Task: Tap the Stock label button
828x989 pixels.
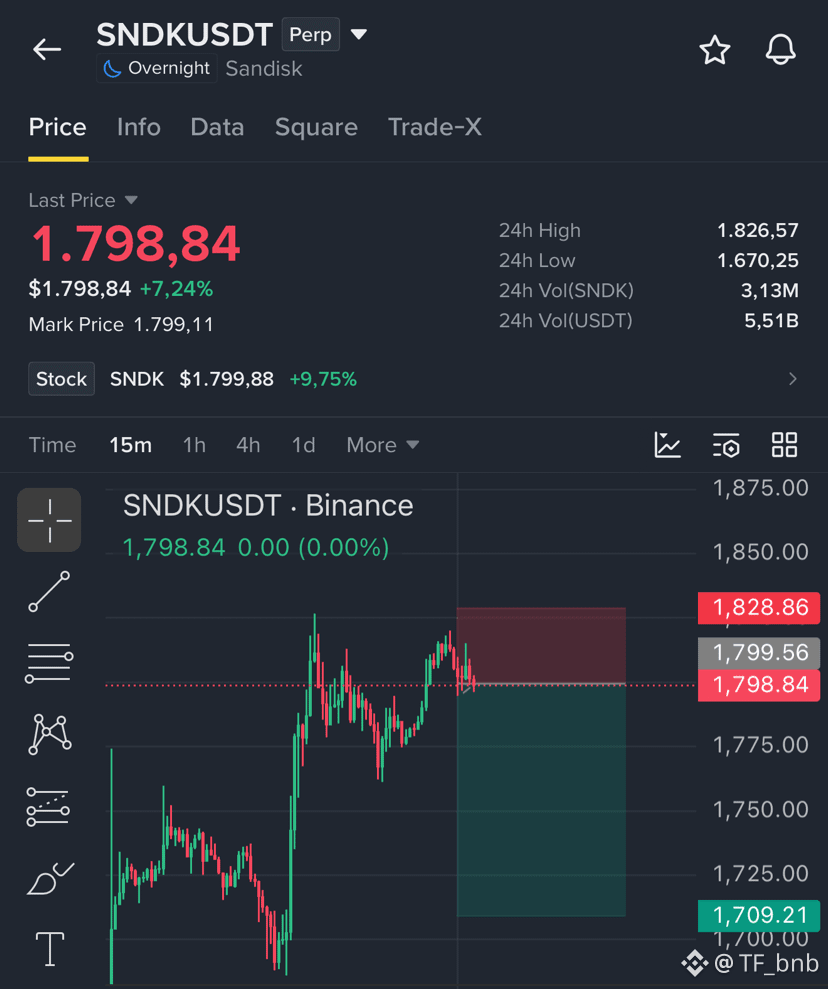Action: (61, 379)
